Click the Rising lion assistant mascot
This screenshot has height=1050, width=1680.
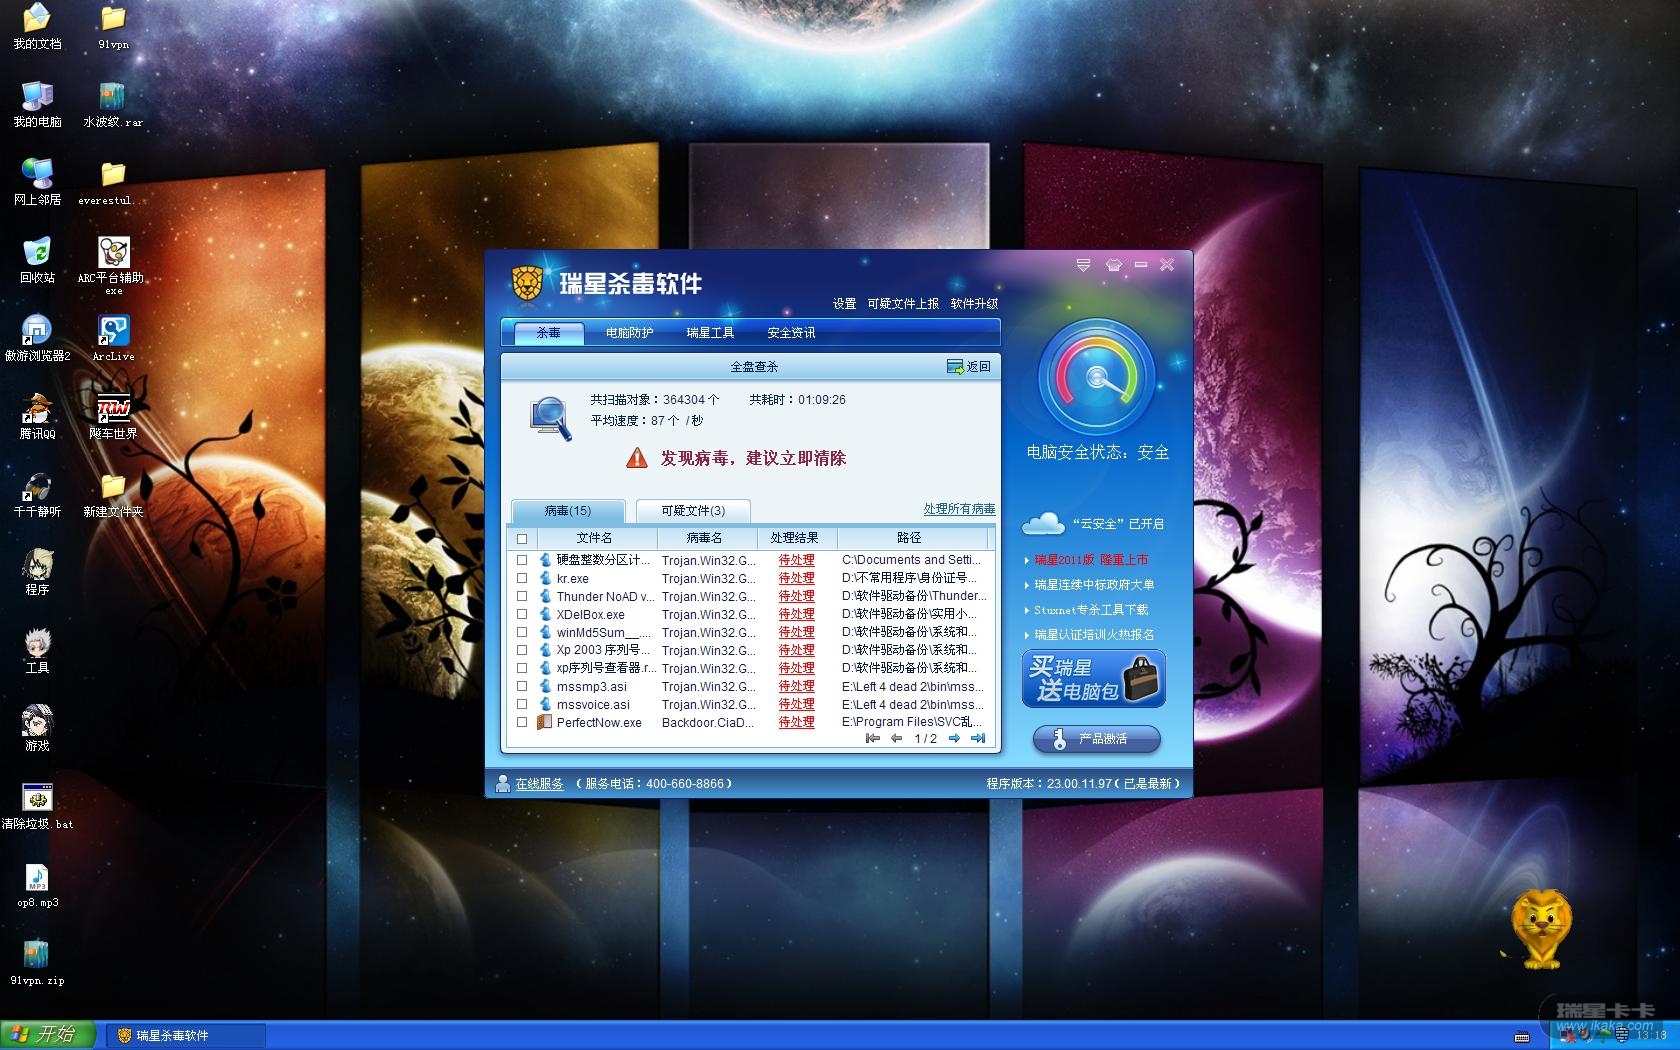[1540, 929]
